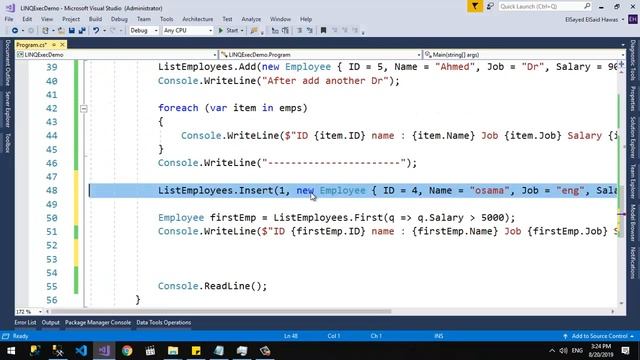Viewport: 640px width, 360px height.
Task: Click the Undo toolbar icon
Action: [96, 31]
